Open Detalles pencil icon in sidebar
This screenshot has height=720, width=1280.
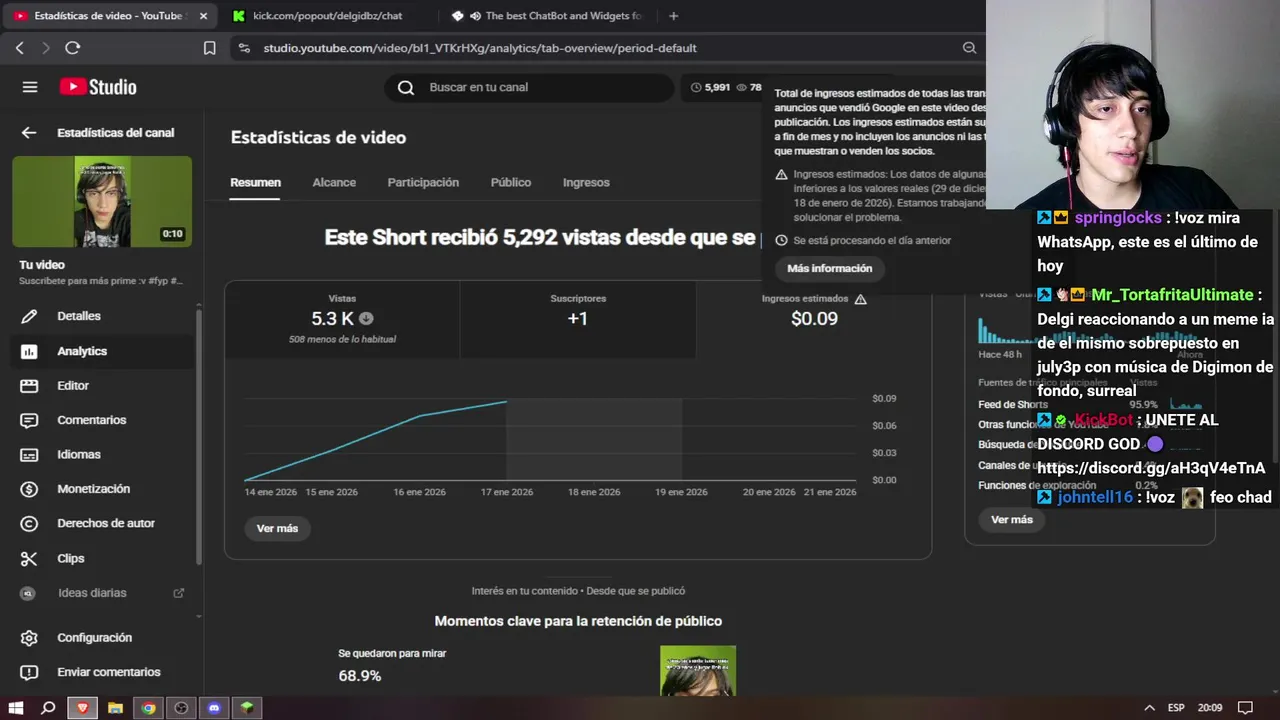click(29, 316)
